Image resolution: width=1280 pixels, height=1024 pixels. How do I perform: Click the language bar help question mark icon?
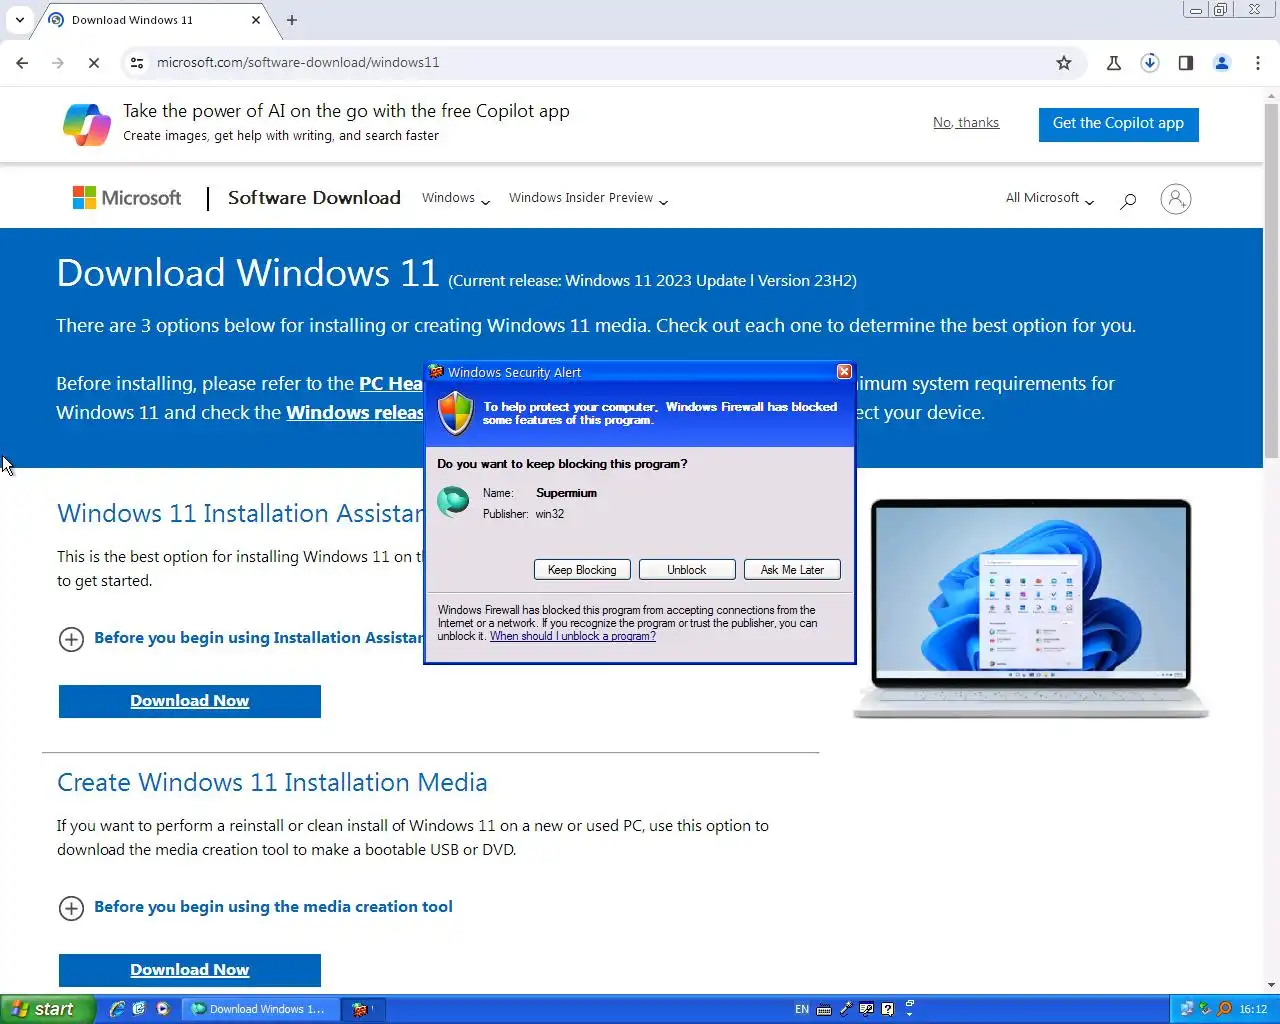(x=887, y=1009)
